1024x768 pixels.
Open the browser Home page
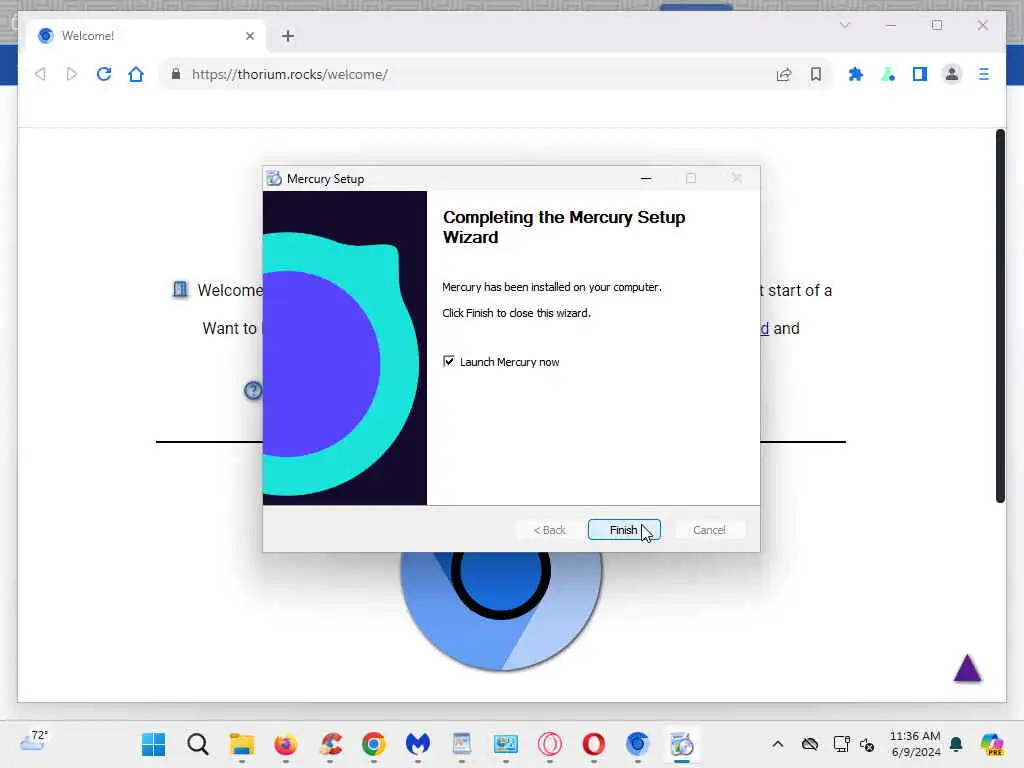tap(136, 74)
